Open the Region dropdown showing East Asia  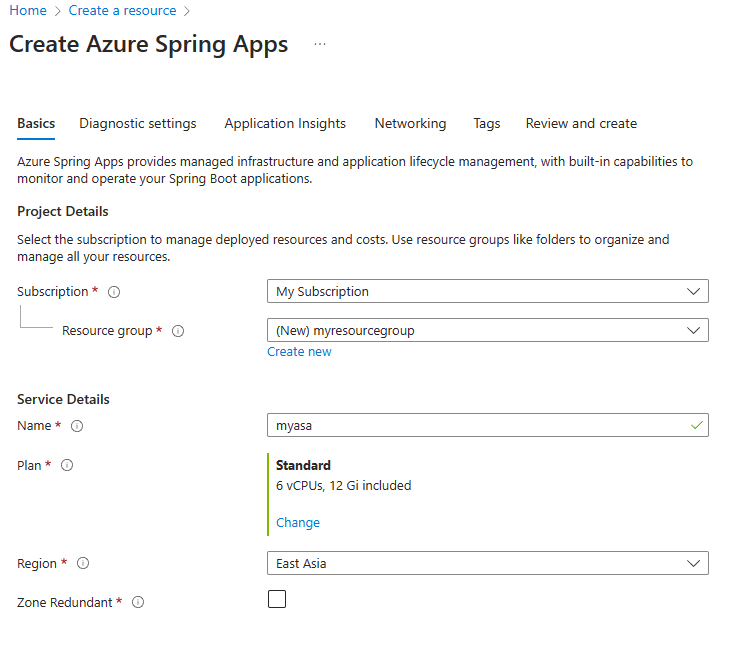(x=488, y=564)
